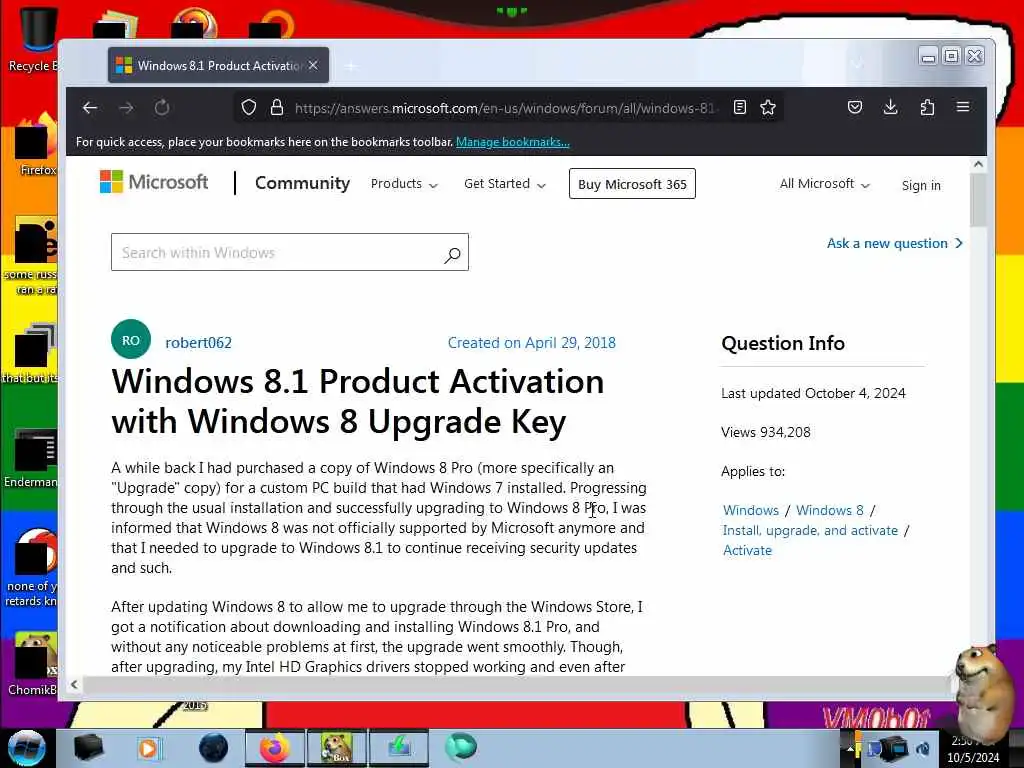Image resolution: width=1024 pixels, height=768 pixels.
Task: Click the Created on April 29, 2018 text
Action: [x=532, y=343]
